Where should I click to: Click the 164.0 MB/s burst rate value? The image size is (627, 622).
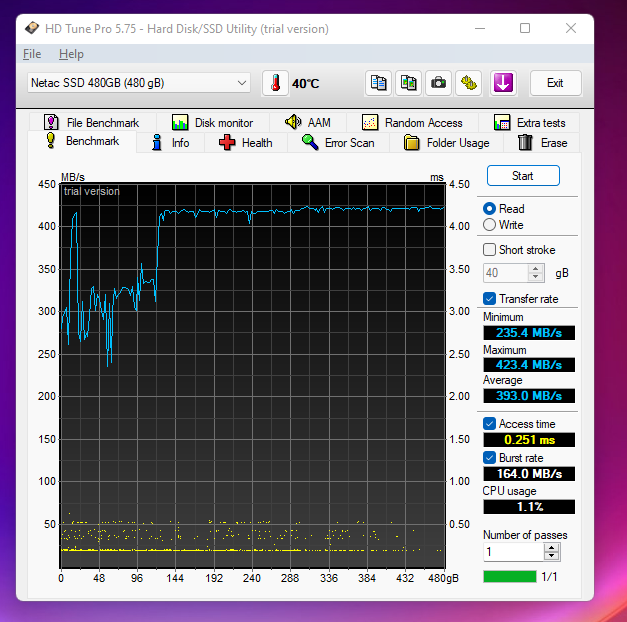click(x=529, y=474)
